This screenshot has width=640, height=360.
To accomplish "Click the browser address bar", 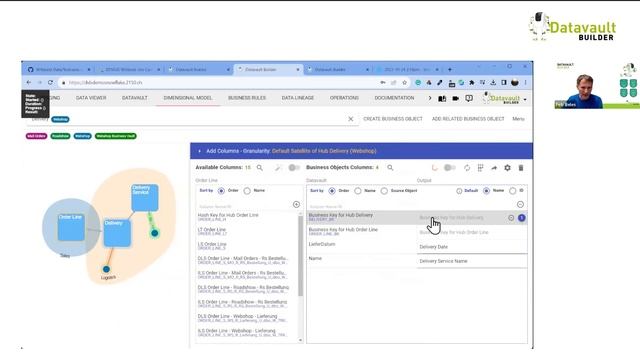I will pyautogui.click(x=220, y=82).
